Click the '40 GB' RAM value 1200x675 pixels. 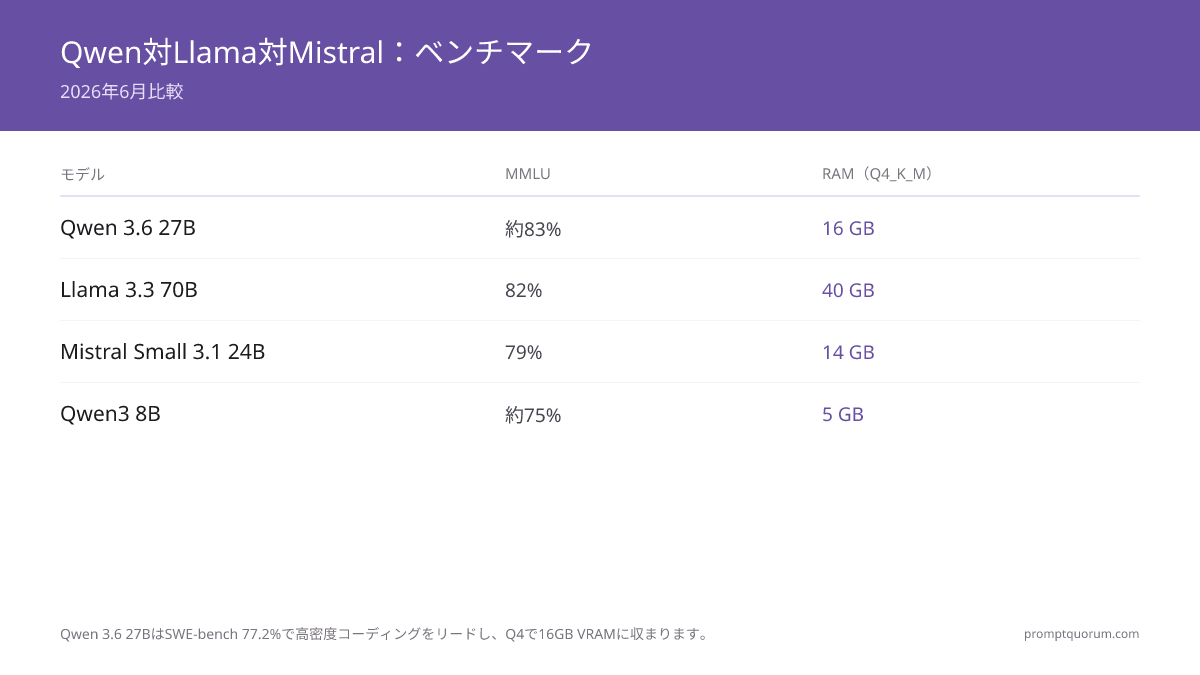pos(848,290)
